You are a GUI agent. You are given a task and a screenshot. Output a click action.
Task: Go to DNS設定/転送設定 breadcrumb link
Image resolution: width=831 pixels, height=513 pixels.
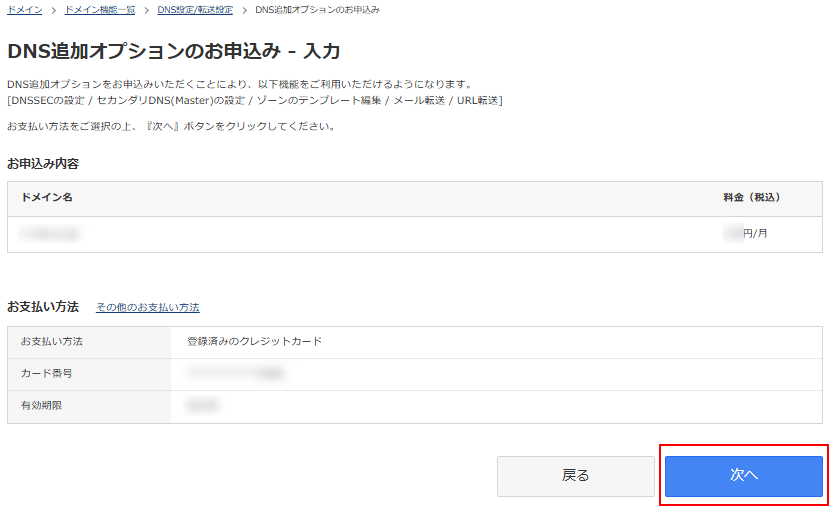pyautogui.click(x=195, y=9)
